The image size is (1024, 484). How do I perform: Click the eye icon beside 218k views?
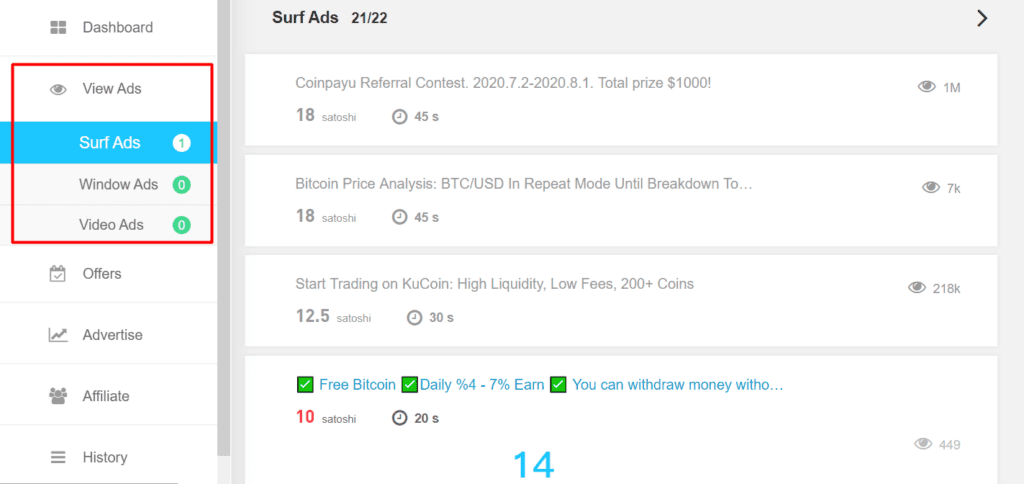coord(917,287)
